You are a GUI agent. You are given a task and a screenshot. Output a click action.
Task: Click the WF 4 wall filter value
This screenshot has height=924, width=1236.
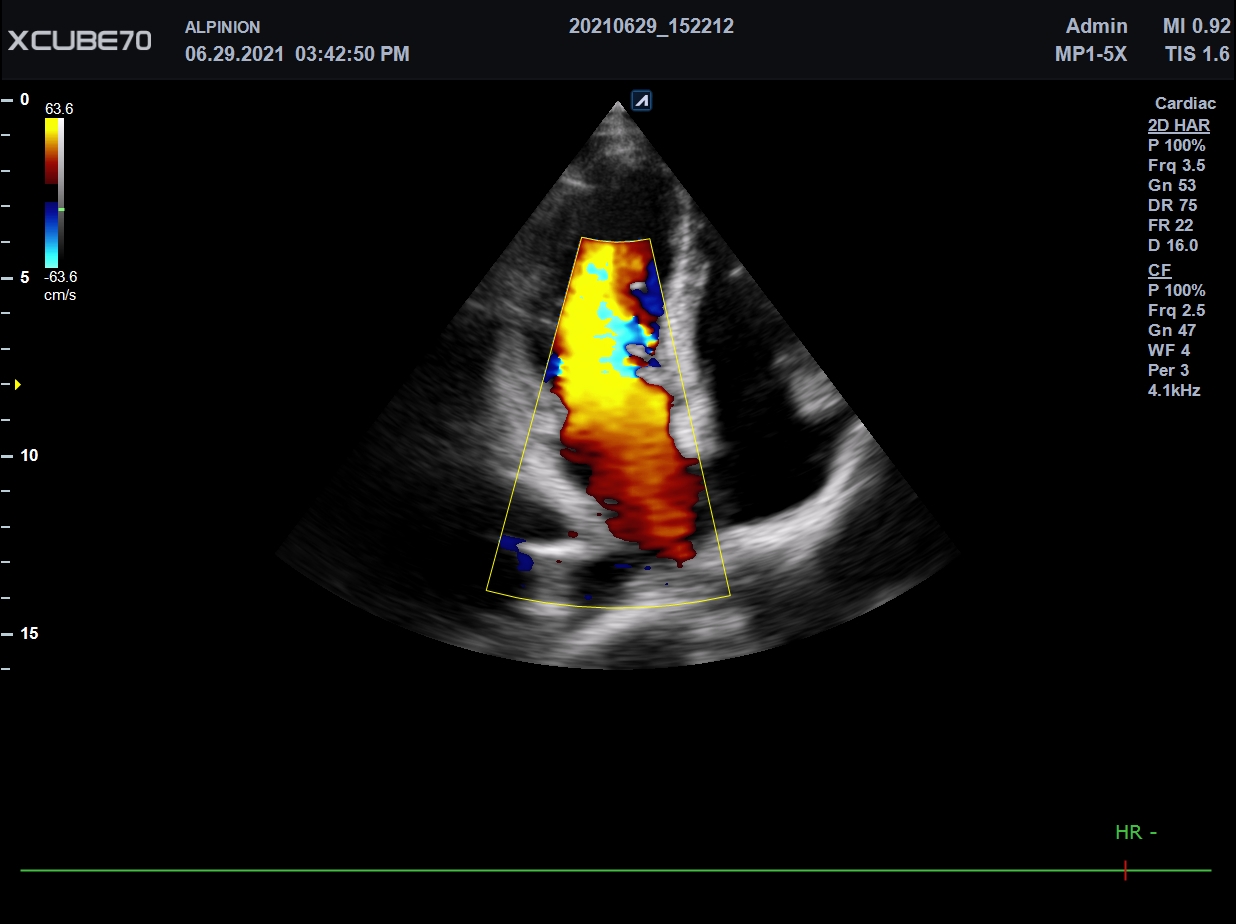(x=1168, y=350)
